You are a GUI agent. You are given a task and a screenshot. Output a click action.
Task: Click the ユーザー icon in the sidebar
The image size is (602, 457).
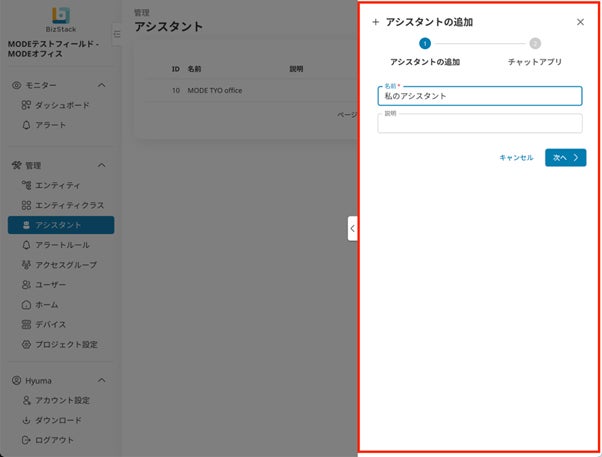pyautogui.click(x=26, y=285)
